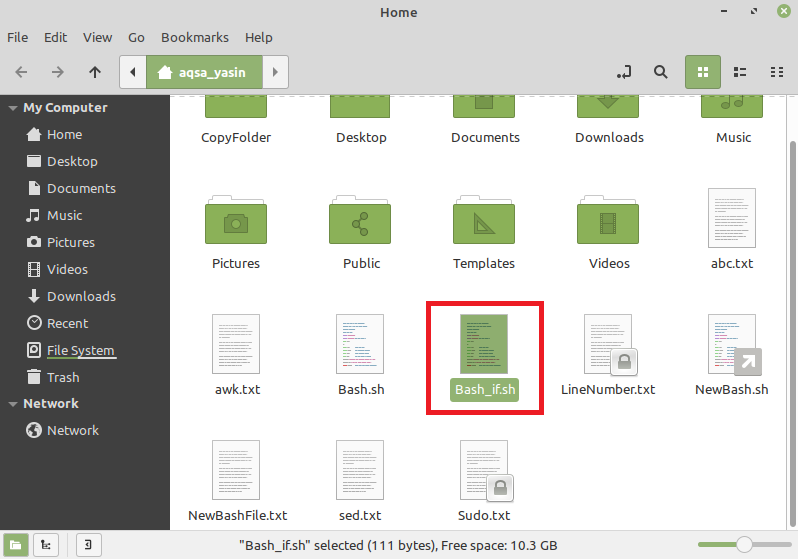
Task: Hide the sidebar via status bar button
Action: 89,545
